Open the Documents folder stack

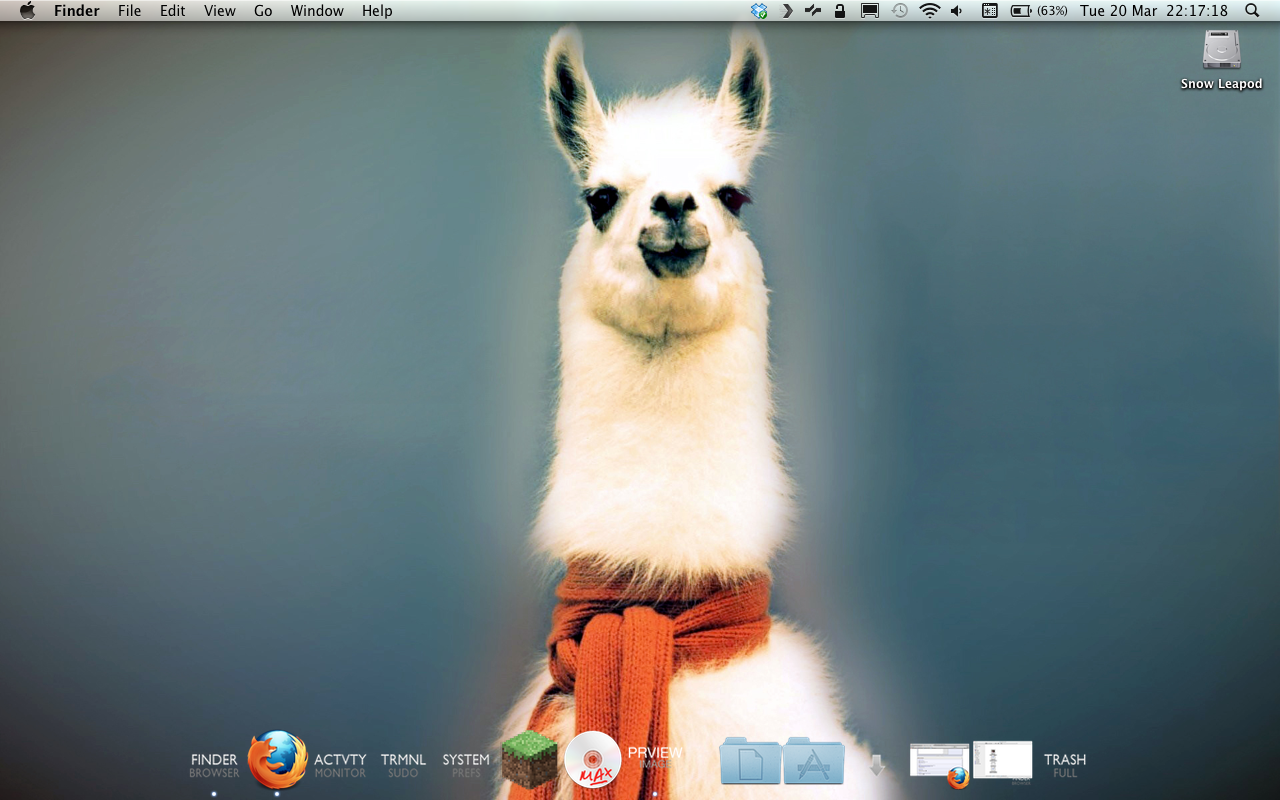tap(750, 762)
